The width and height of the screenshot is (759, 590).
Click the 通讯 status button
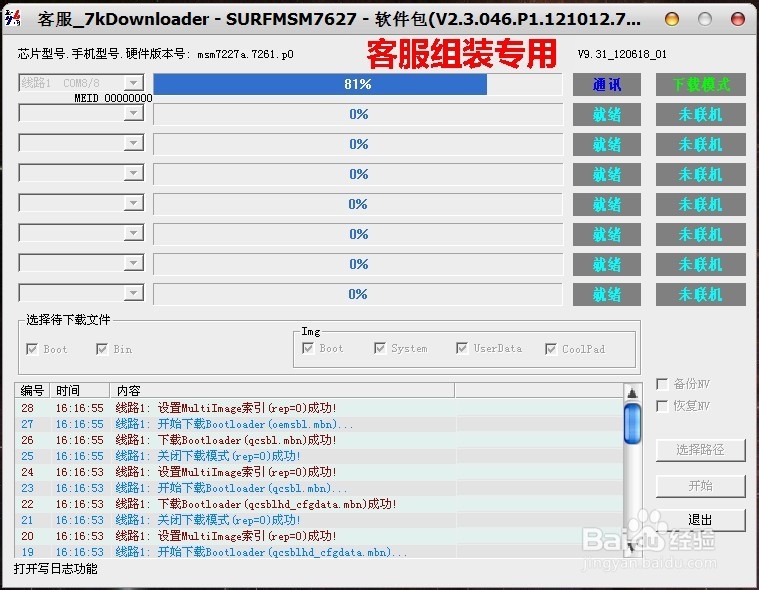pos(607,85)
